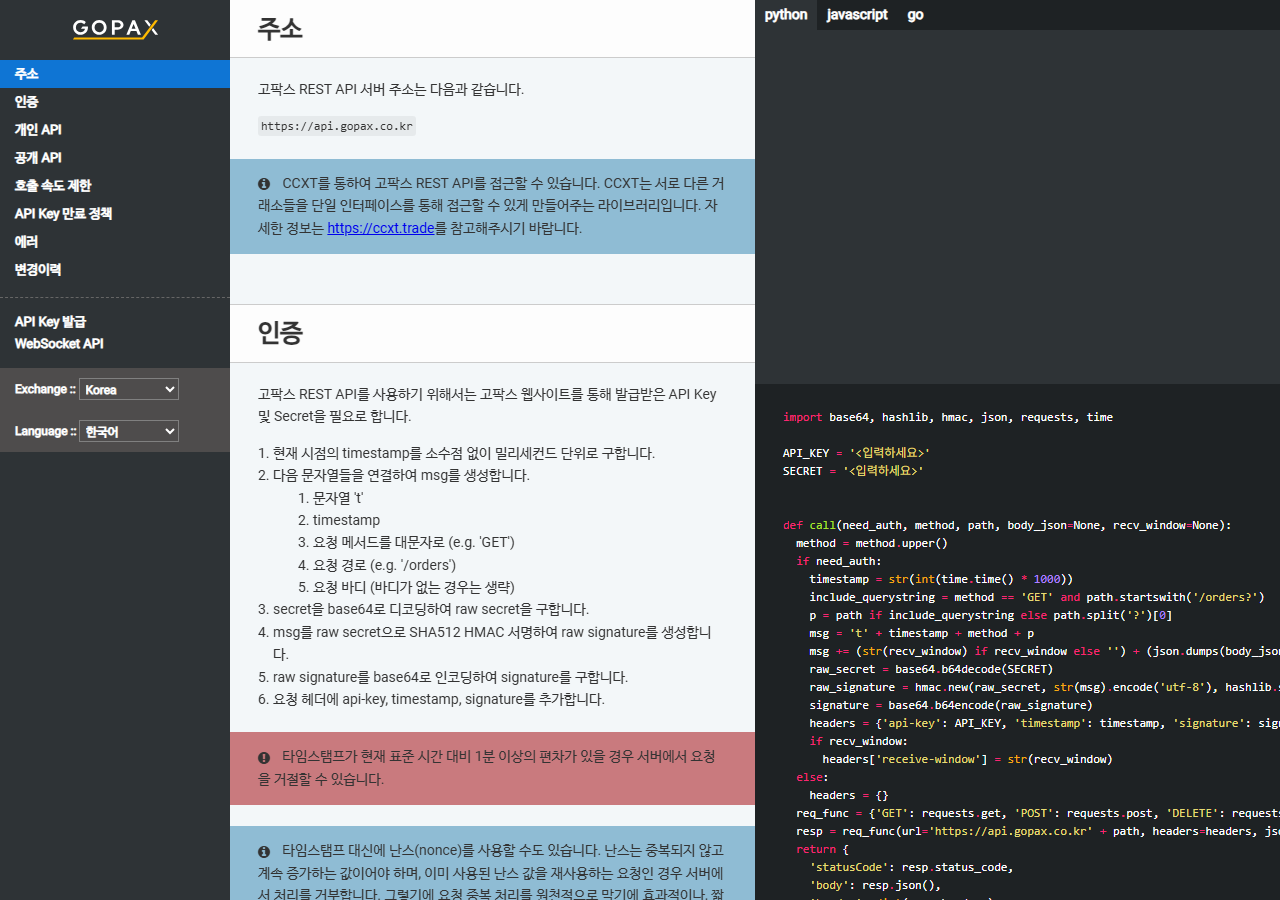The image size is (1280, 900).
Task: Go to API Key 만료 정책
Action: pyautogui.click(x=115, y=214)
